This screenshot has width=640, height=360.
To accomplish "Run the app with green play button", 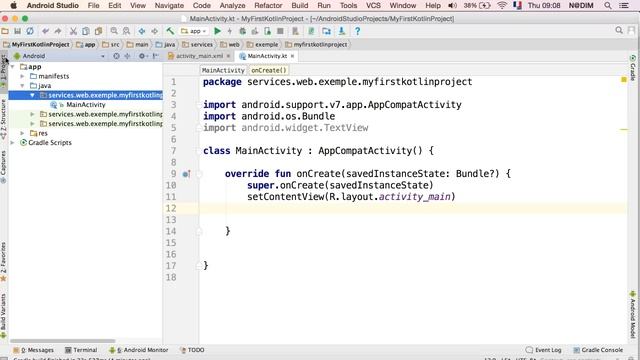I will (x=218, y=31).
